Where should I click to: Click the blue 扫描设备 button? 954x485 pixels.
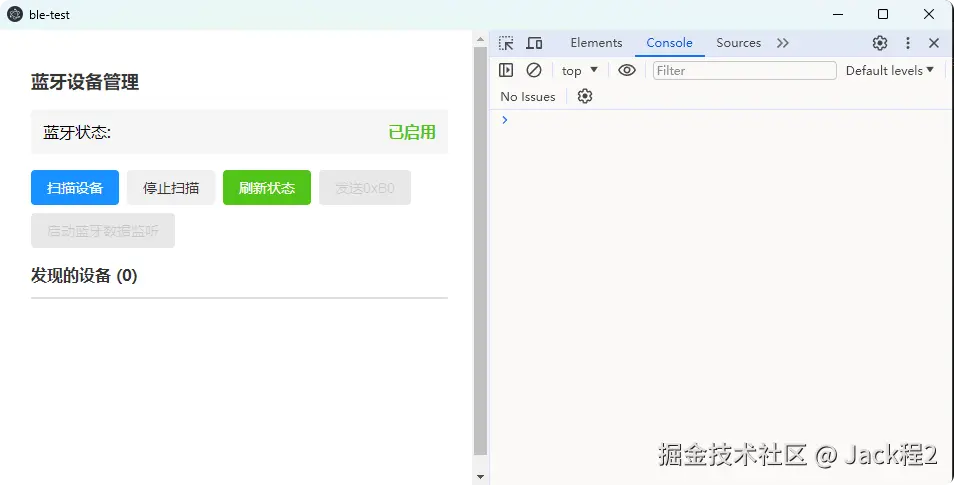tap(75, 187)
